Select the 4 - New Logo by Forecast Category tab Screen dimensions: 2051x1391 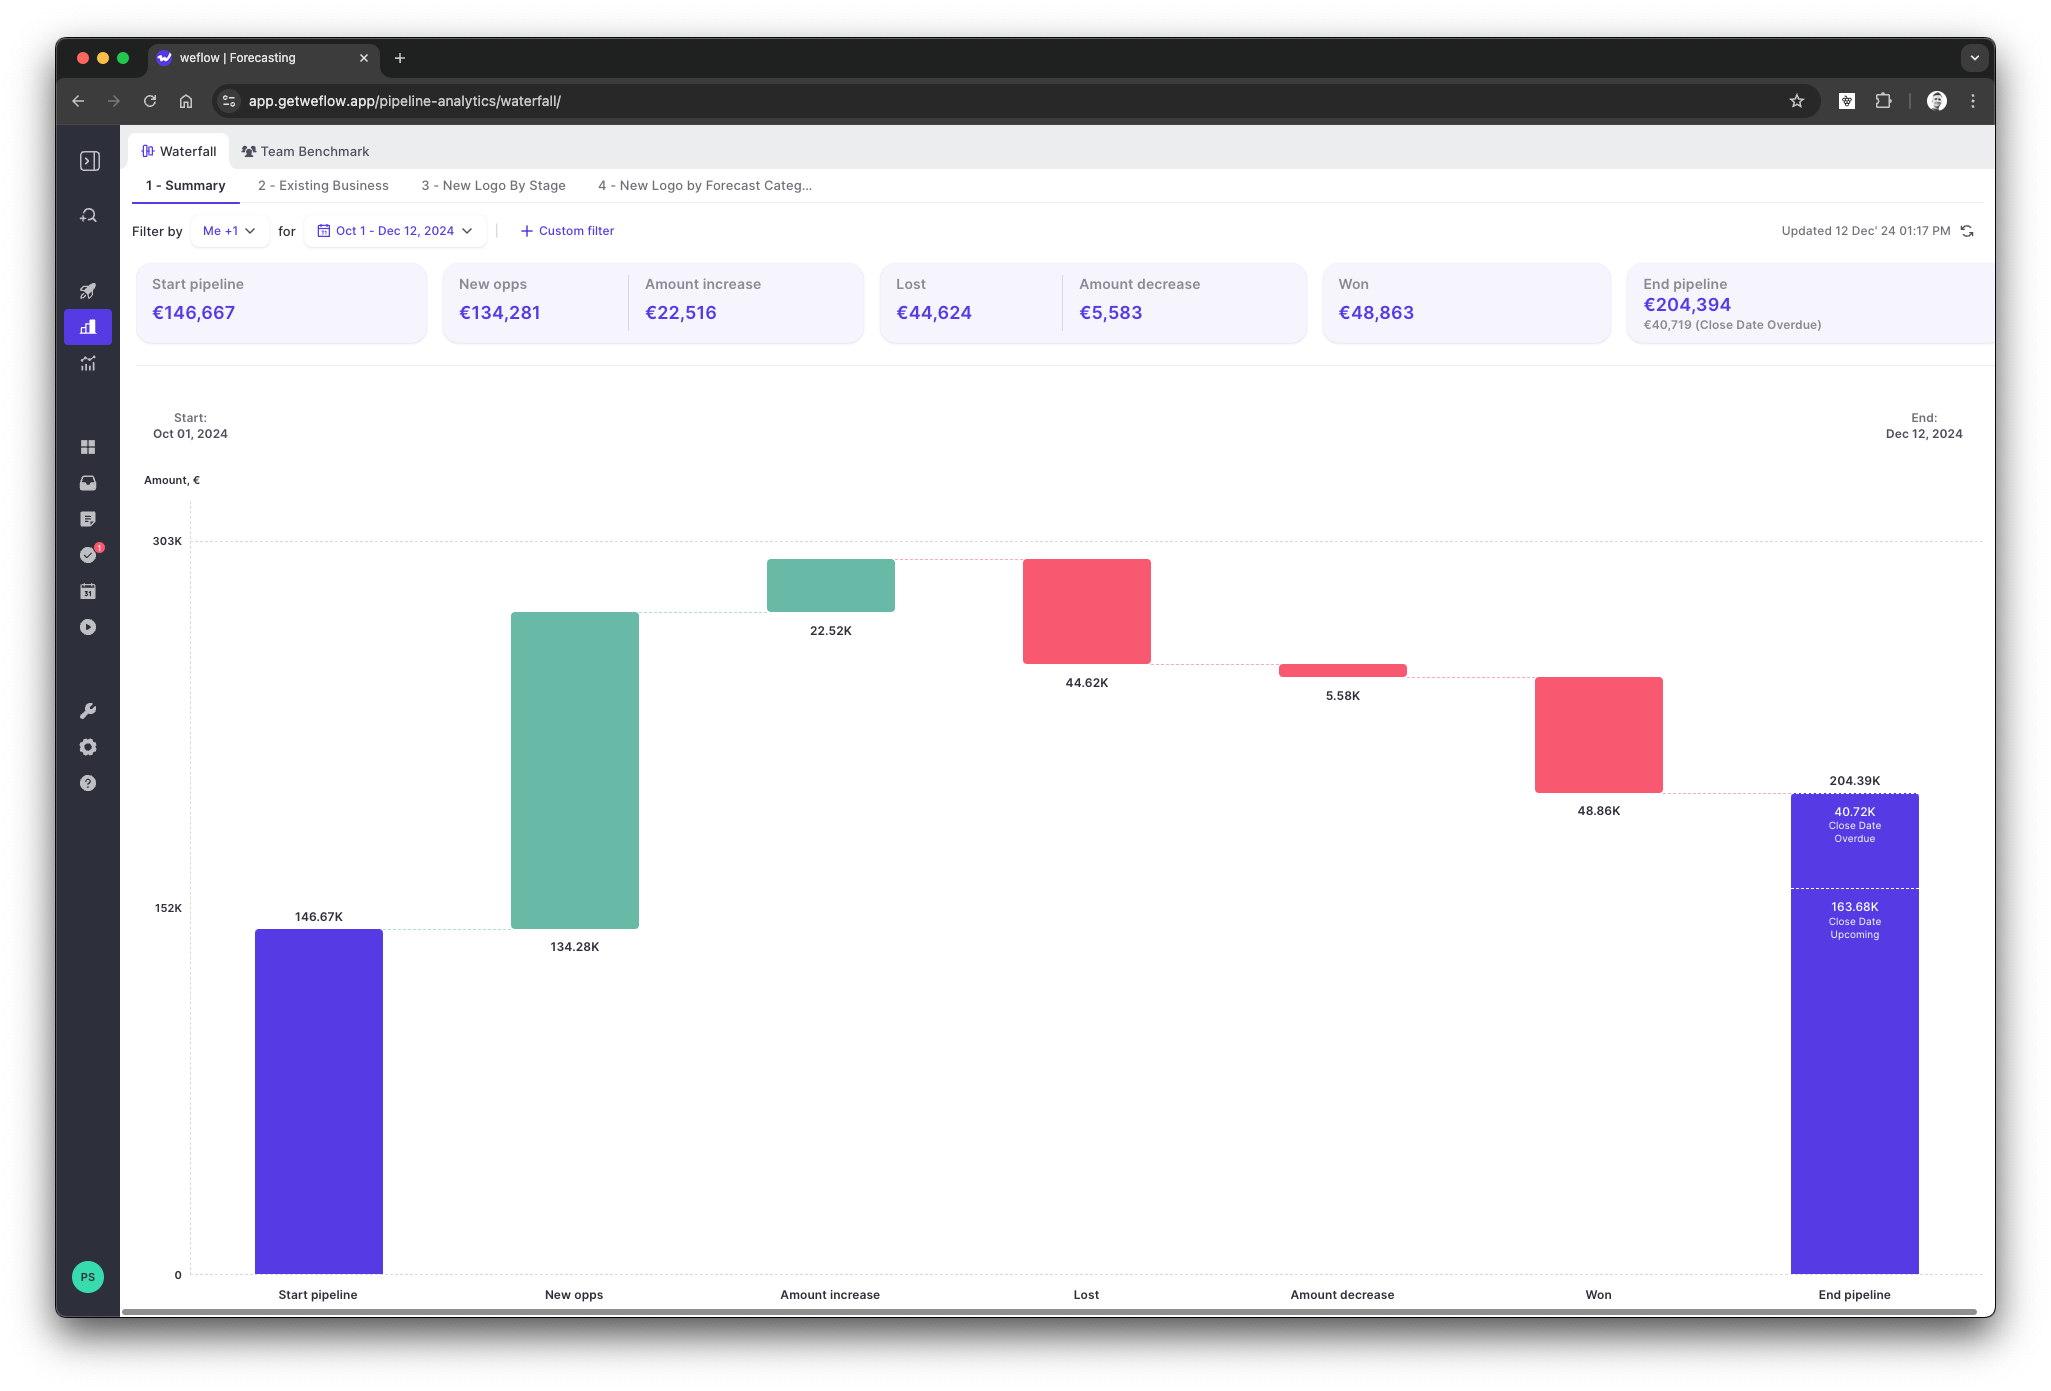[705, 186]
